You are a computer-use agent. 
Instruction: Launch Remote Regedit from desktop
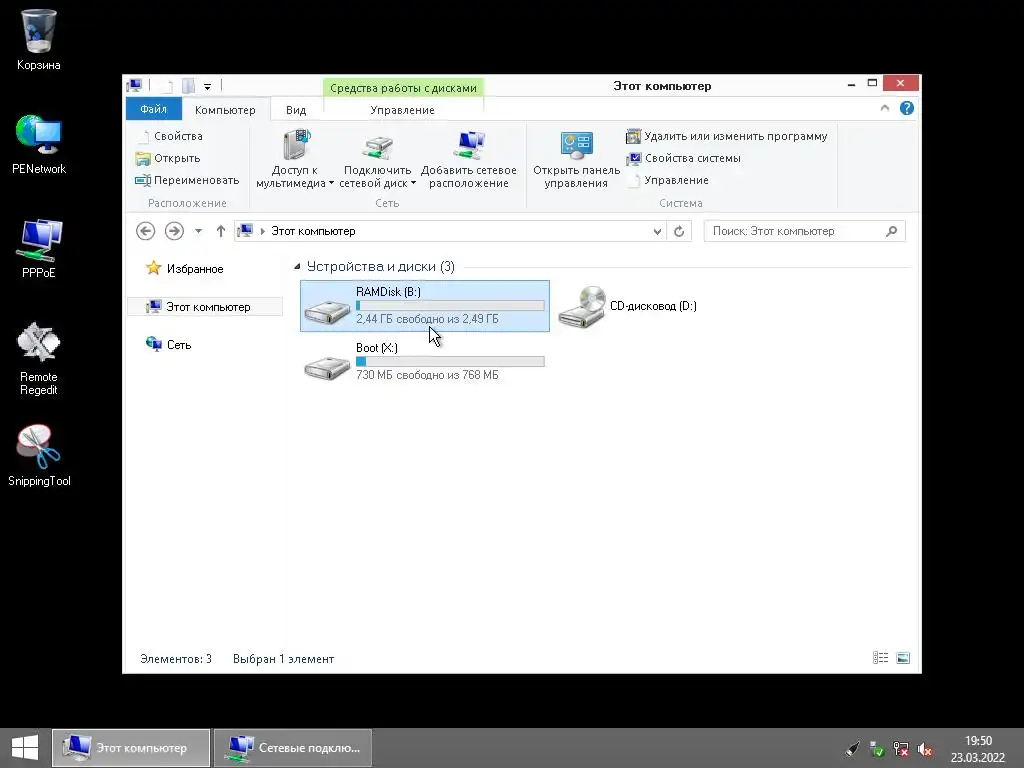39,359
